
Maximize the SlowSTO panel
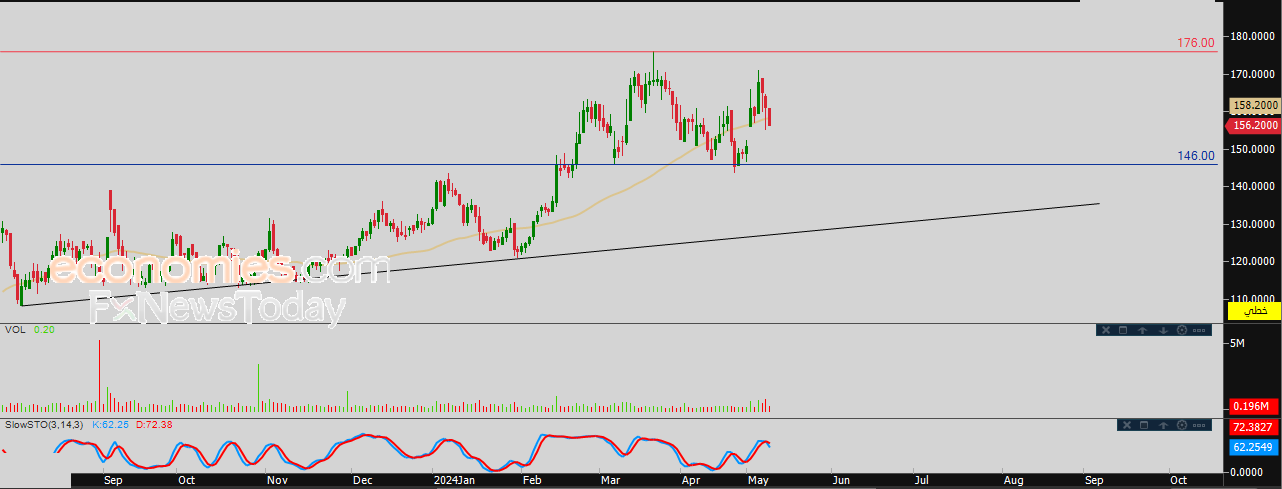(1143, 425)
